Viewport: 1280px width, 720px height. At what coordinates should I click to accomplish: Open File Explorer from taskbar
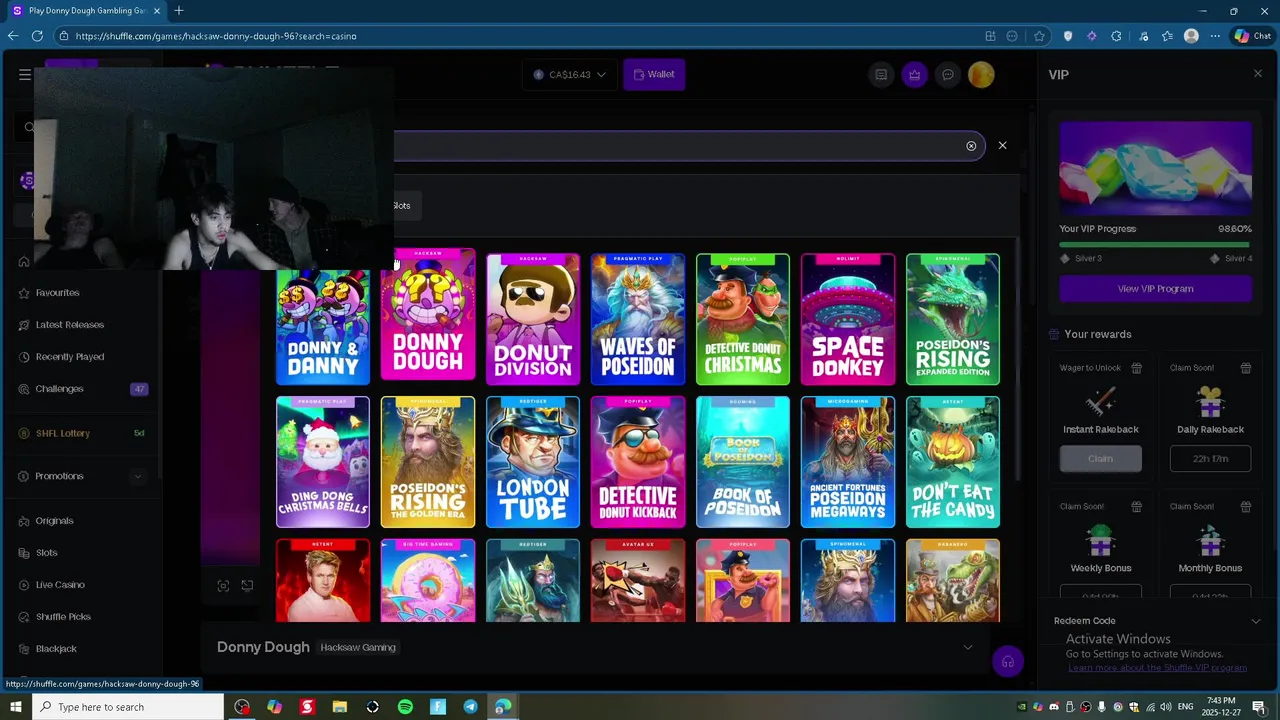pos(340,707)
